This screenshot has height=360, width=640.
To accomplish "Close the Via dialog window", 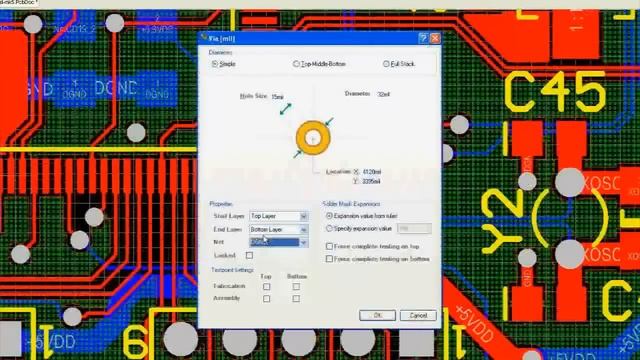I will click(435, 38).
